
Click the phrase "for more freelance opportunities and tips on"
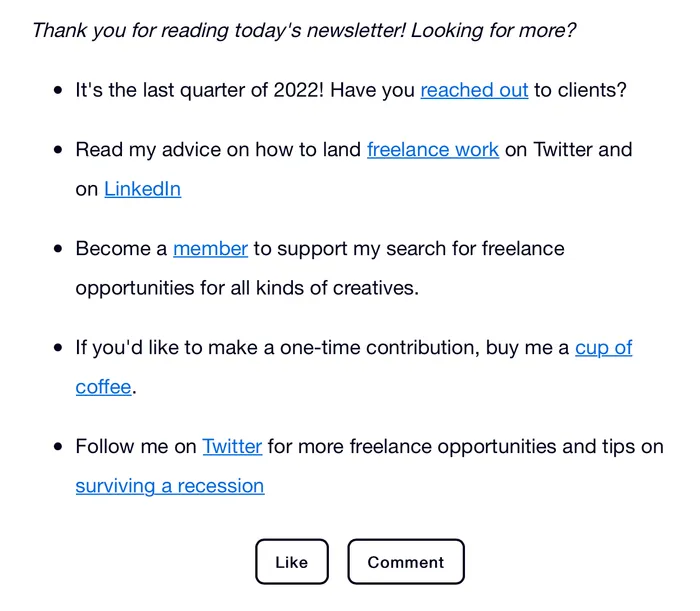pyautogui.click(x=465, y=446)
